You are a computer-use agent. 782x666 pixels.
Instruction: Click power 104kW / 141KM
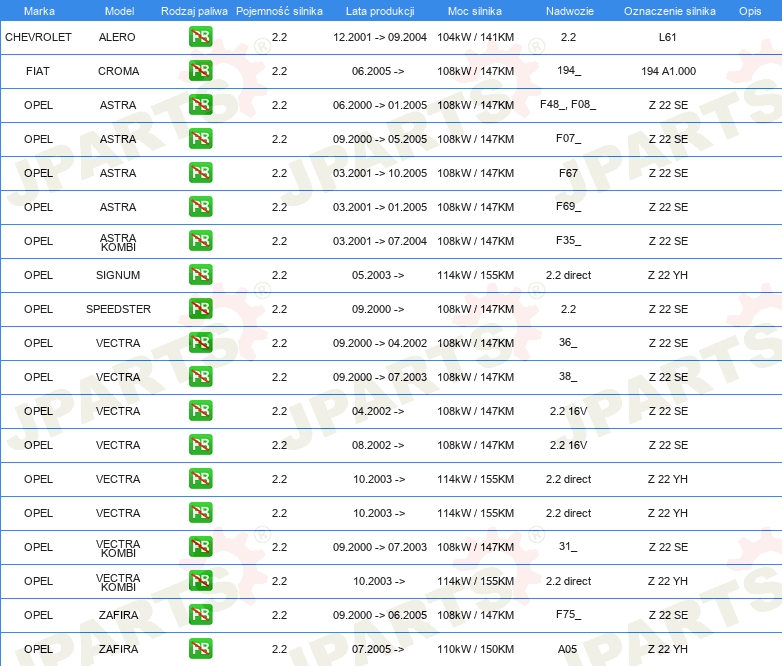(x=475, y=37)
